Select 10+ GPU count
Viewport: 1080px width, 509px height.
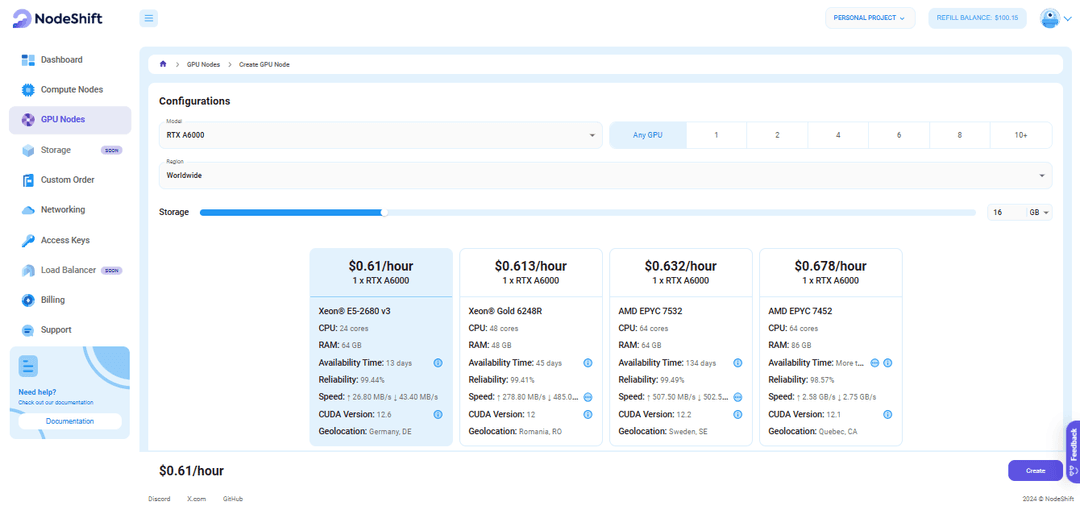[1021, 135]
